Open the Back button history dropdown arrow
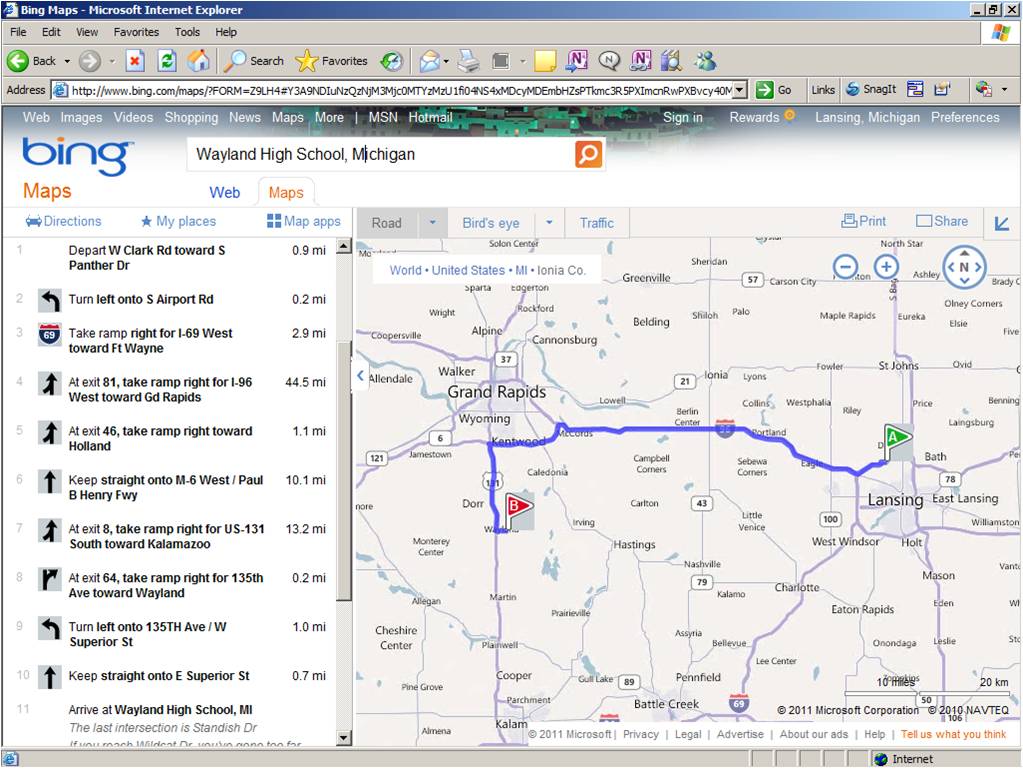1023x769 pixels. 67,61
